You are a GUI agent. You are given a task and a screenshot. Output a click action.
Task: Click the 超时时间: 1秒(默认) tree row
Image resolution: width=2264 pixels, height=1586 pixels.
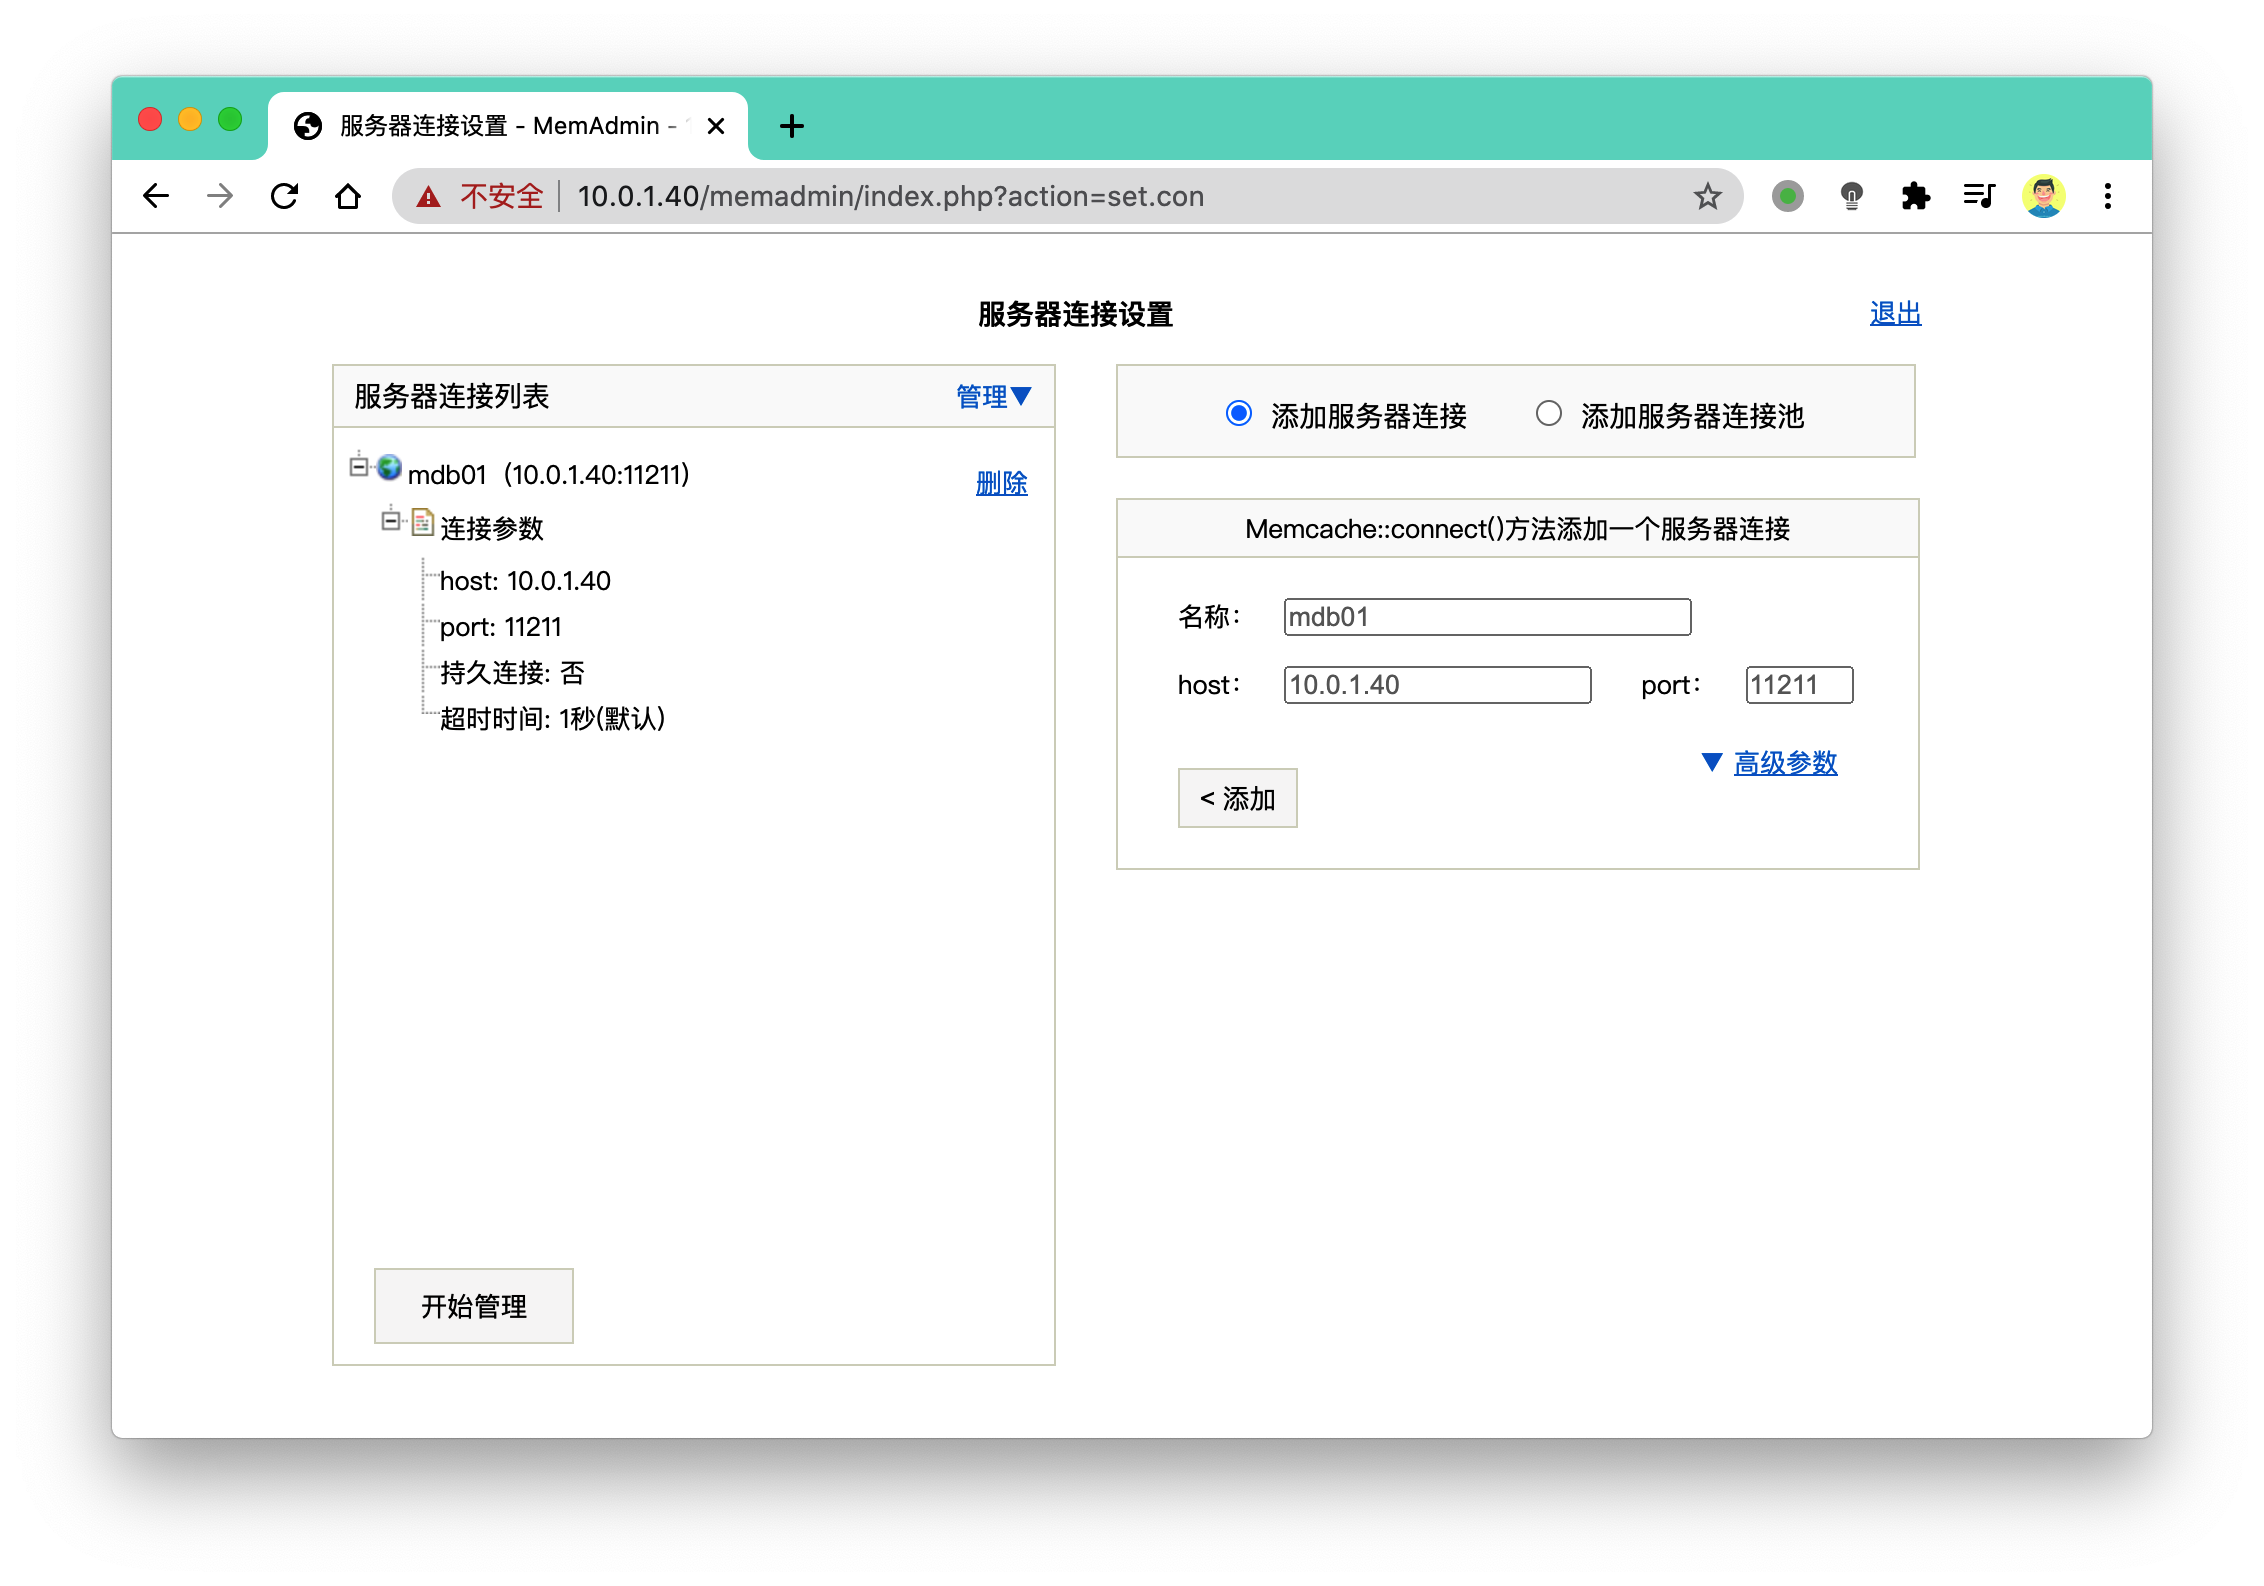click(552, 719)
